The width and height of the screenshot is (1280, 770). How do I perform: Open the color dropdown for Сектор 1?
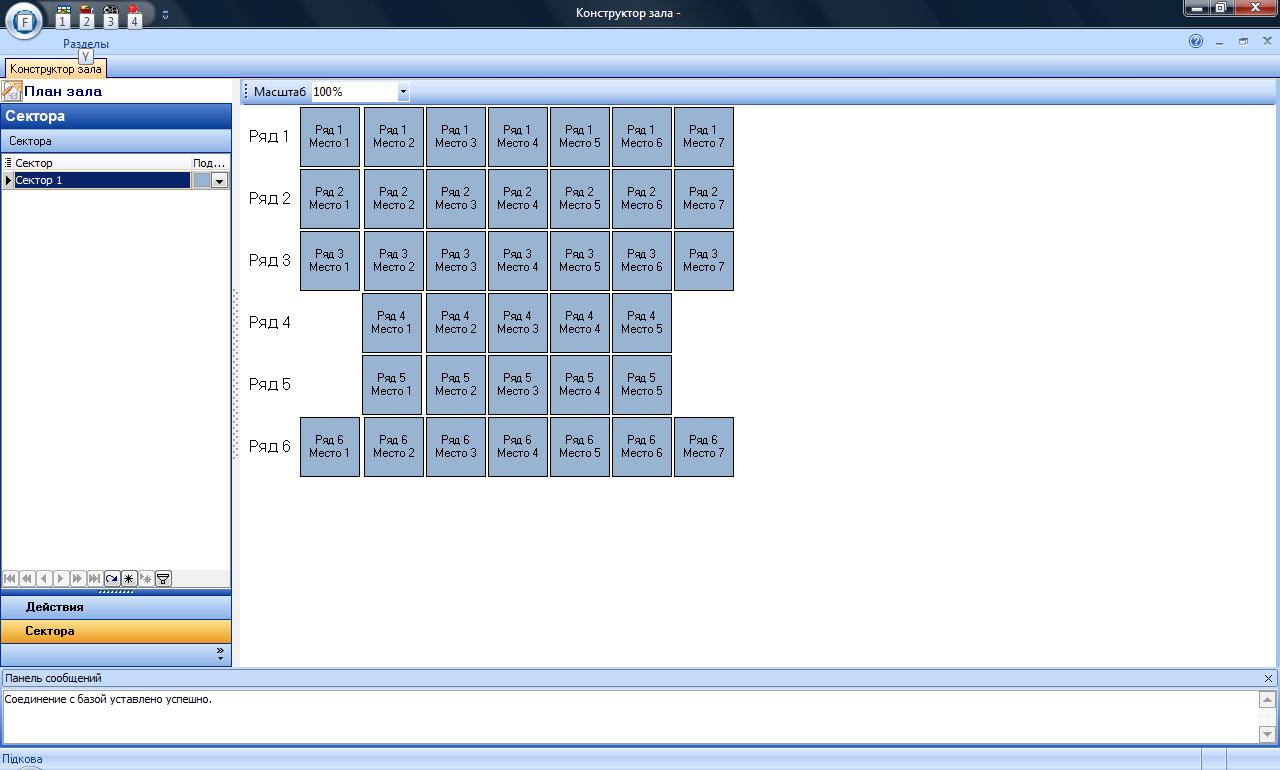(x=220, y=181)
